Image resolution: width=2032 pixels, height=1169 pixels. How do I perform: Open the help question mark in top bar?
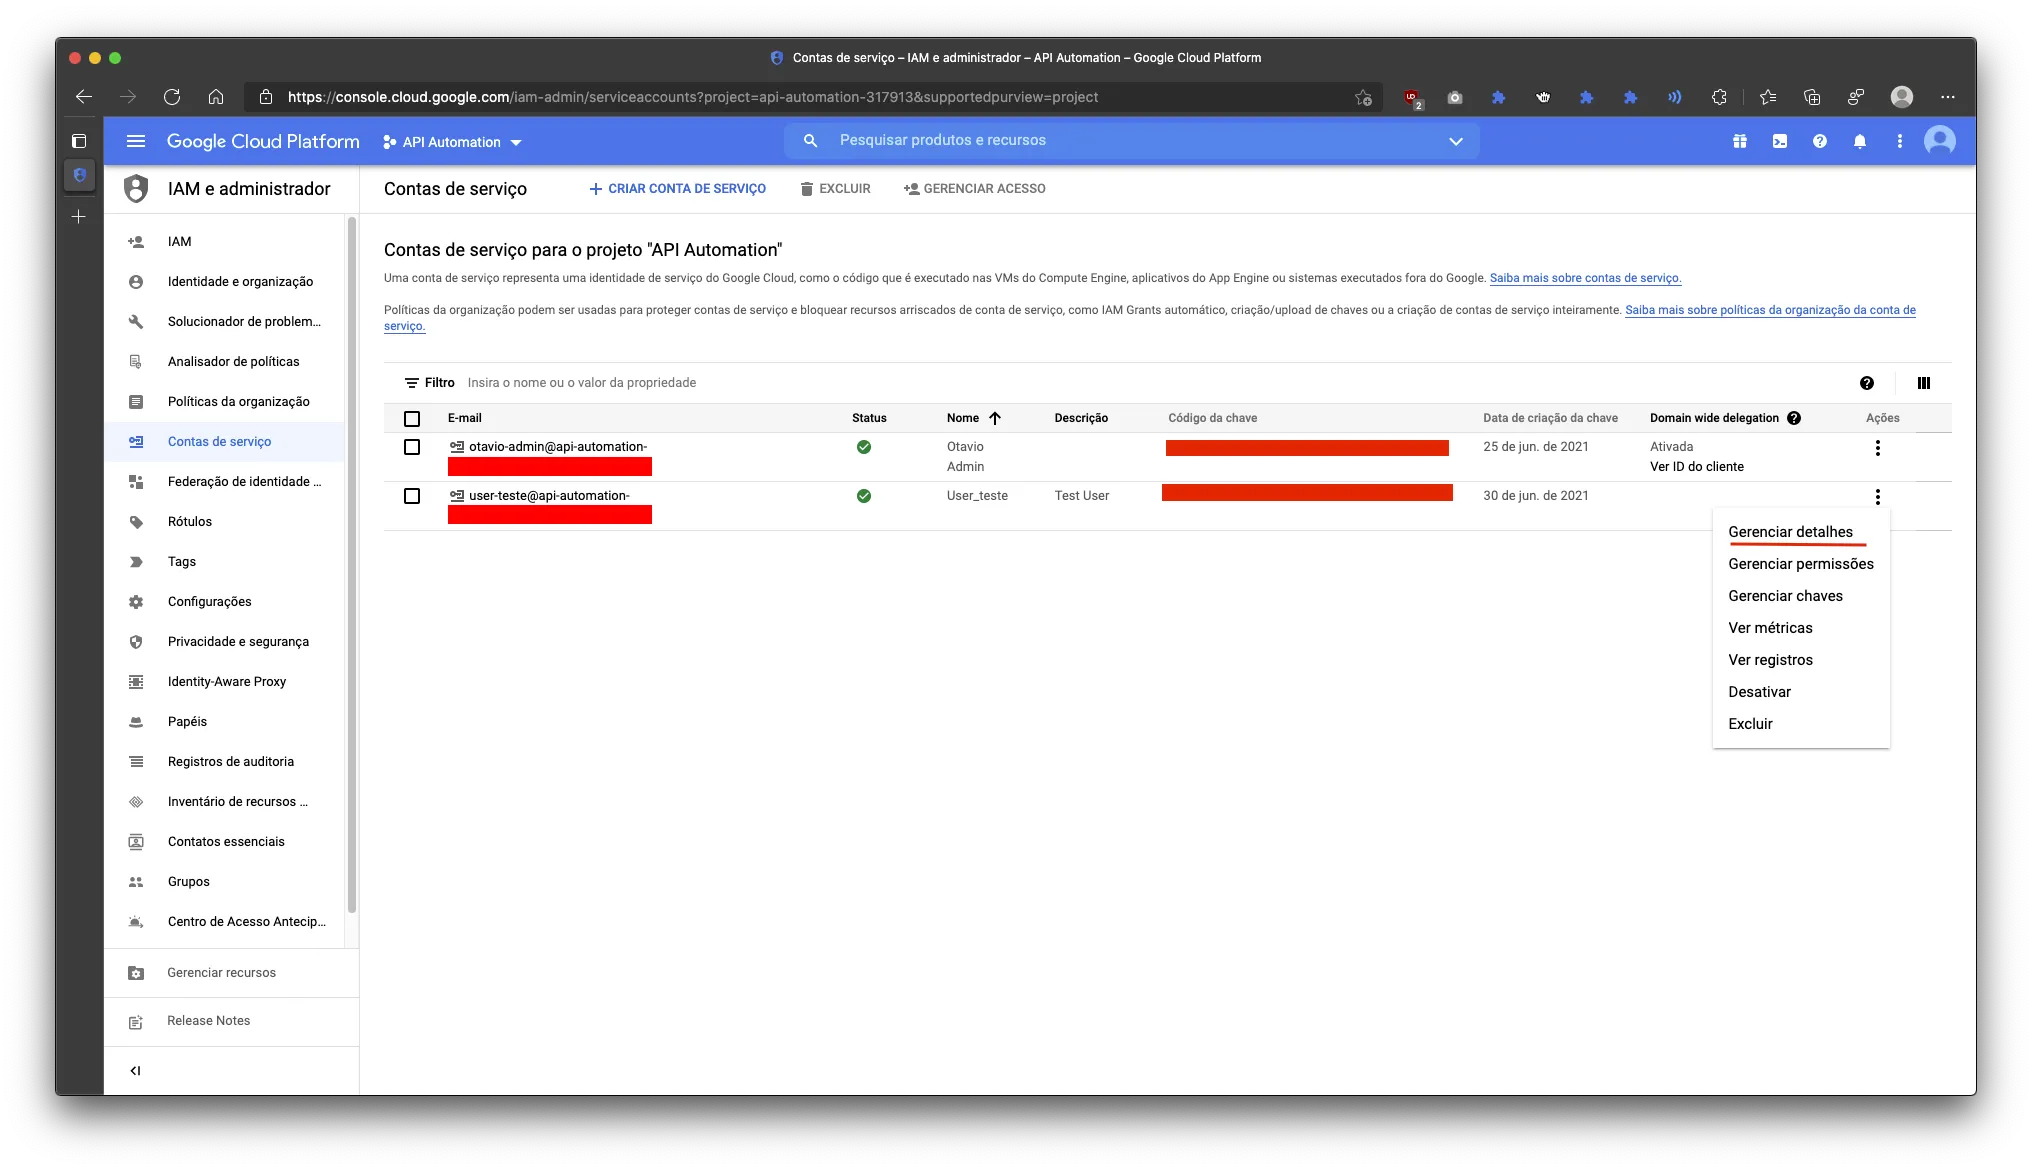click(x=1819, y=141)
